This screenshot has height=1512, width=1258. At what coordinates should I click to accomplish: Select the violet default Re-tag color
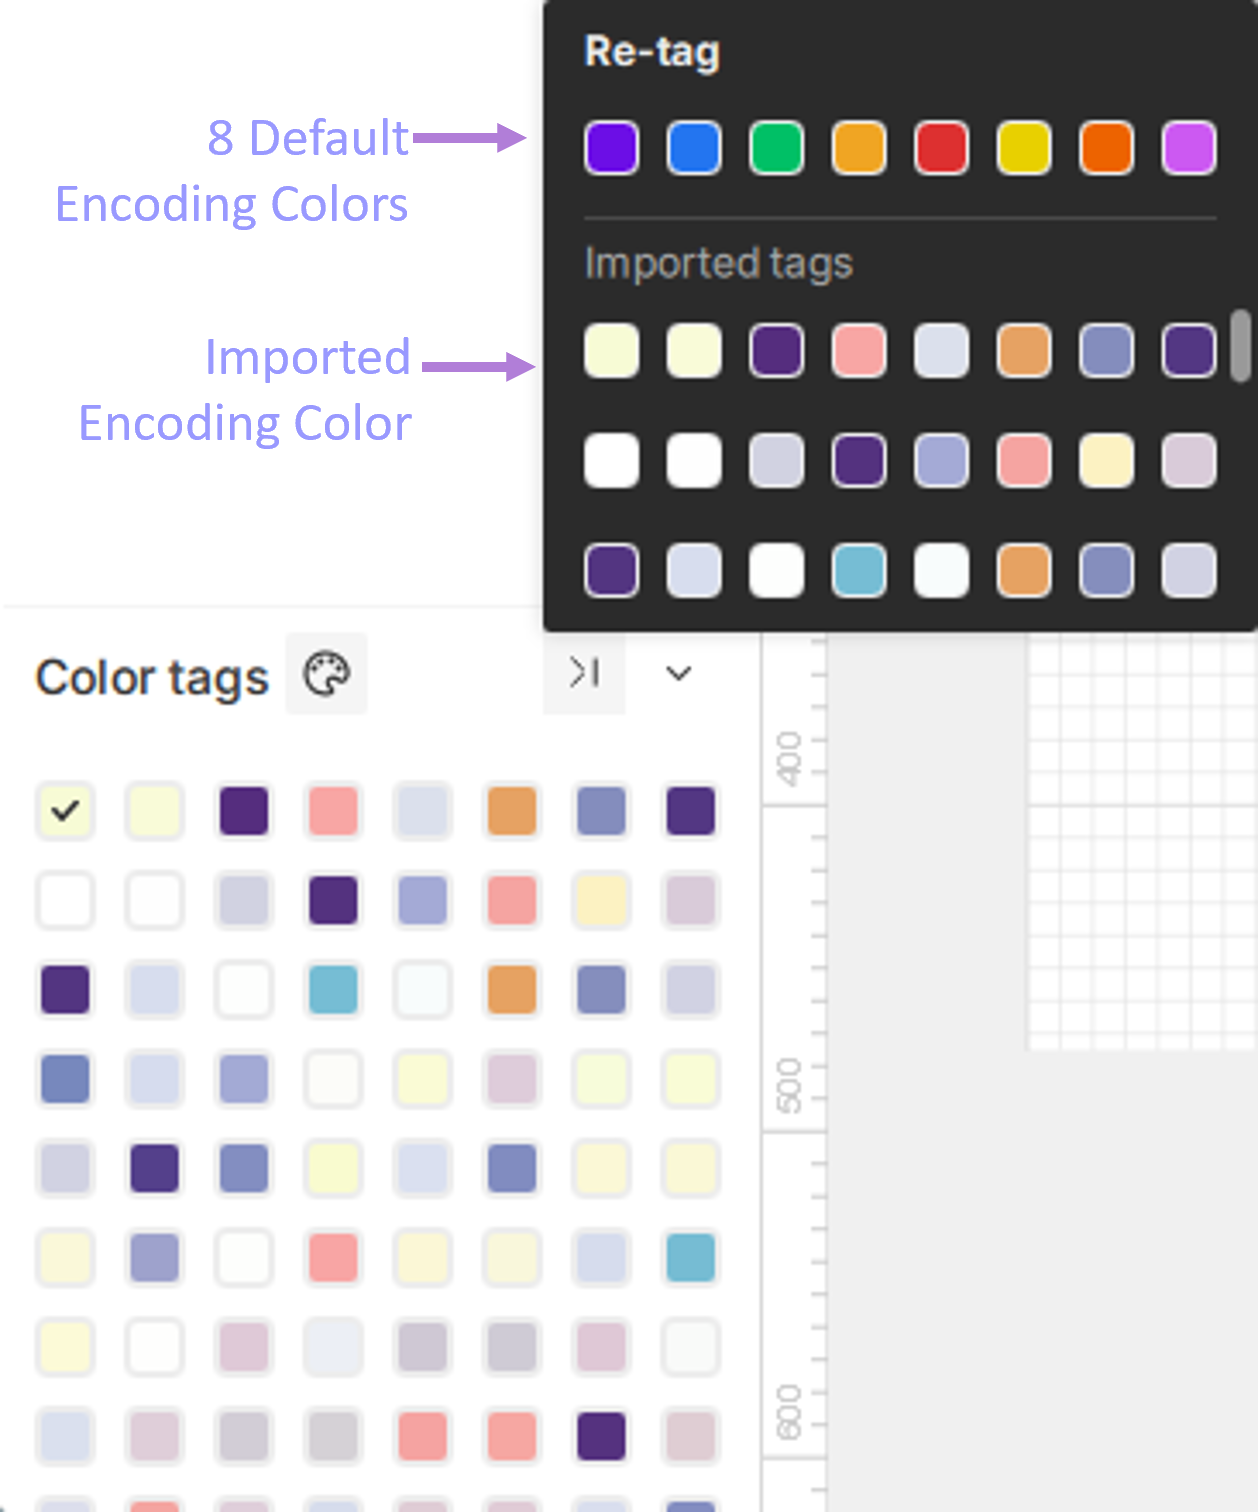pos(611,148)
